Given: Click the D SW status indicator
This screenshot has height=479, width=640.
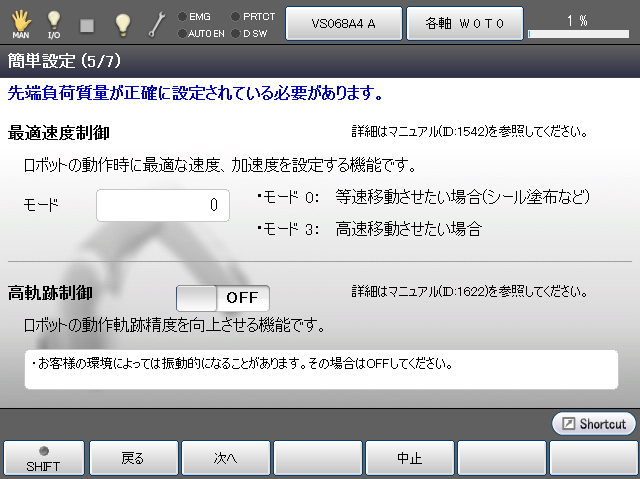Looking at the screenshot, I should click(x=250, y=33).
